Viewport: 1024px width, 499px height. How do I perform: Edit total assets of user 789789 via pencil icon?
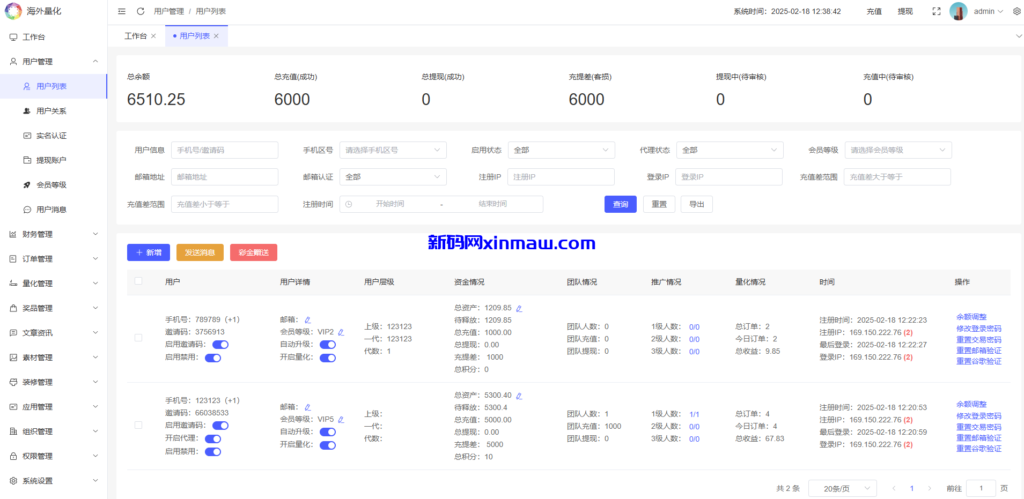[x=519, y=308]
